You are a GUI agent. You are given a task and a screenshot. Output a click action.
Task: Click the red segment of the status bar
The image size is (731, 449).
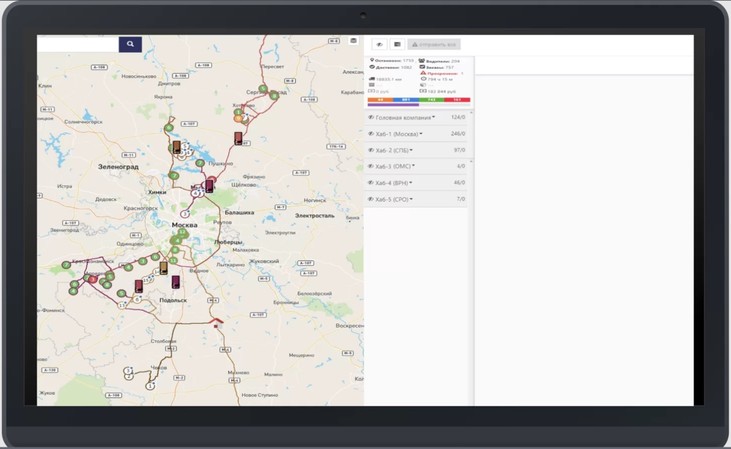[457, 100]
